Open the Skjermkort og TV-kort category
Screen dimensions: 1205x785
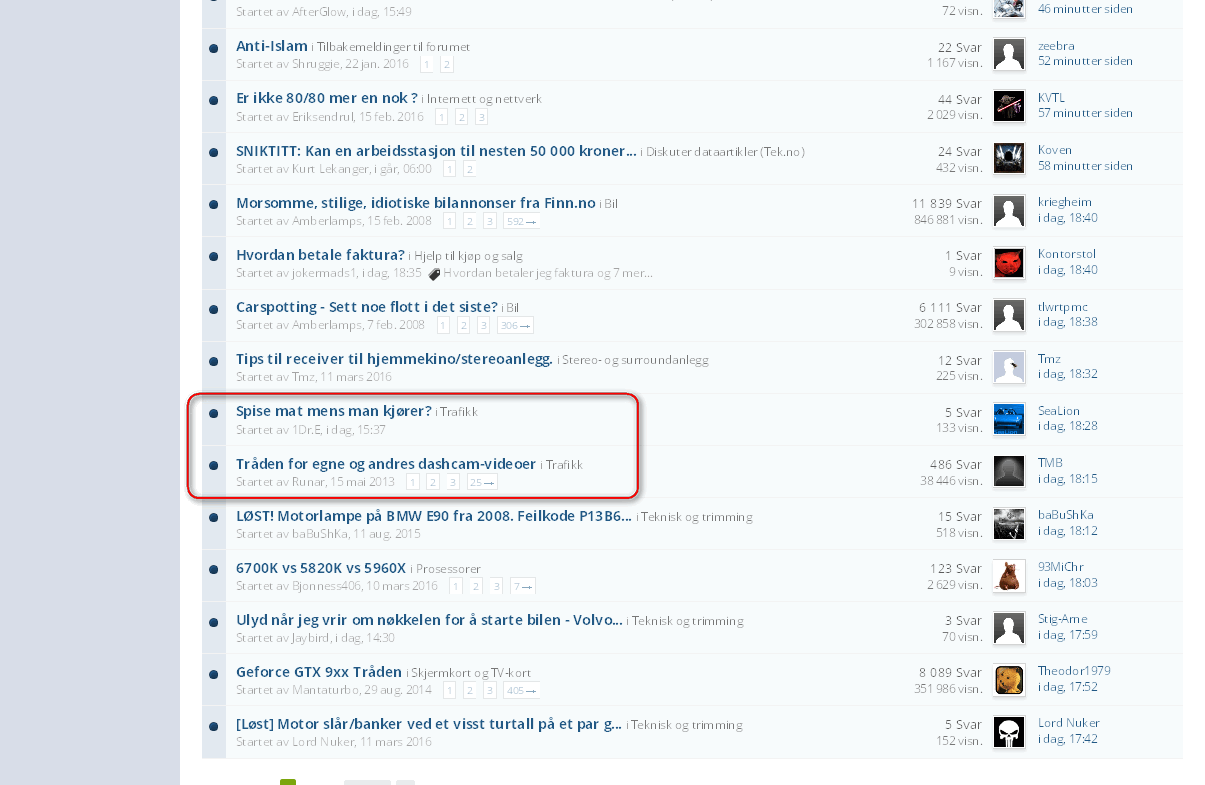pos(472,672)
